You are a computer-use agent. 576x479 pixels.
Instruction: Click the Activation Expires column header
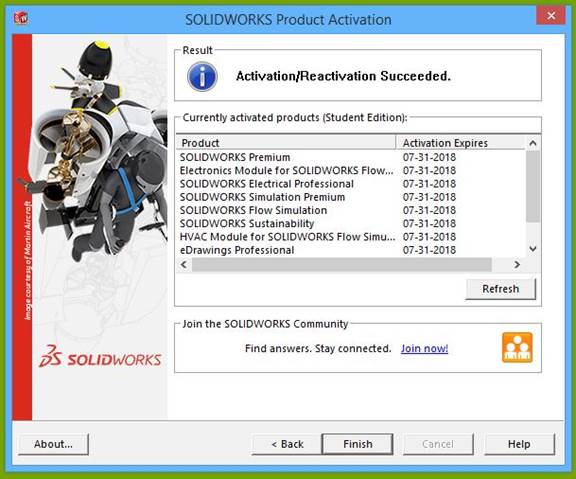click(461, 143)
